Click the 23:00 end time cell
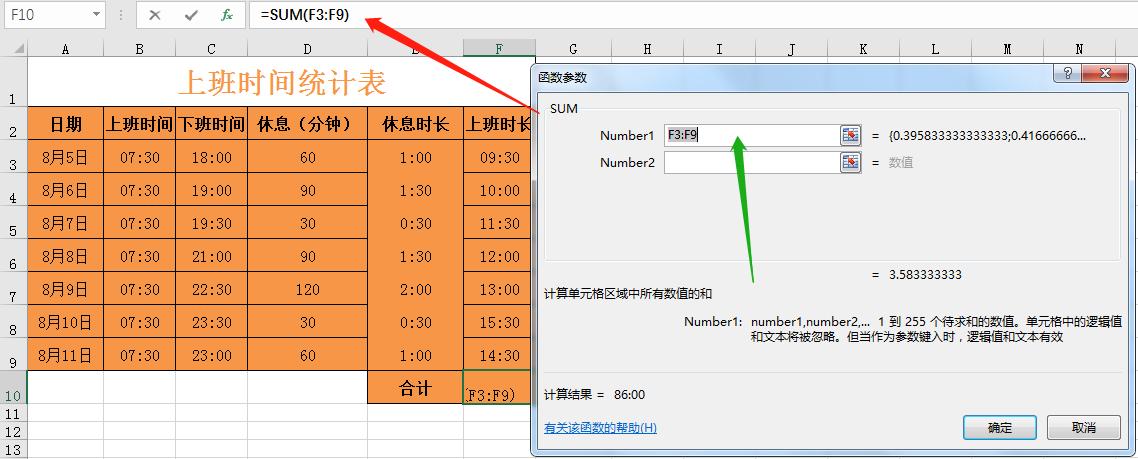 [211, 355]
